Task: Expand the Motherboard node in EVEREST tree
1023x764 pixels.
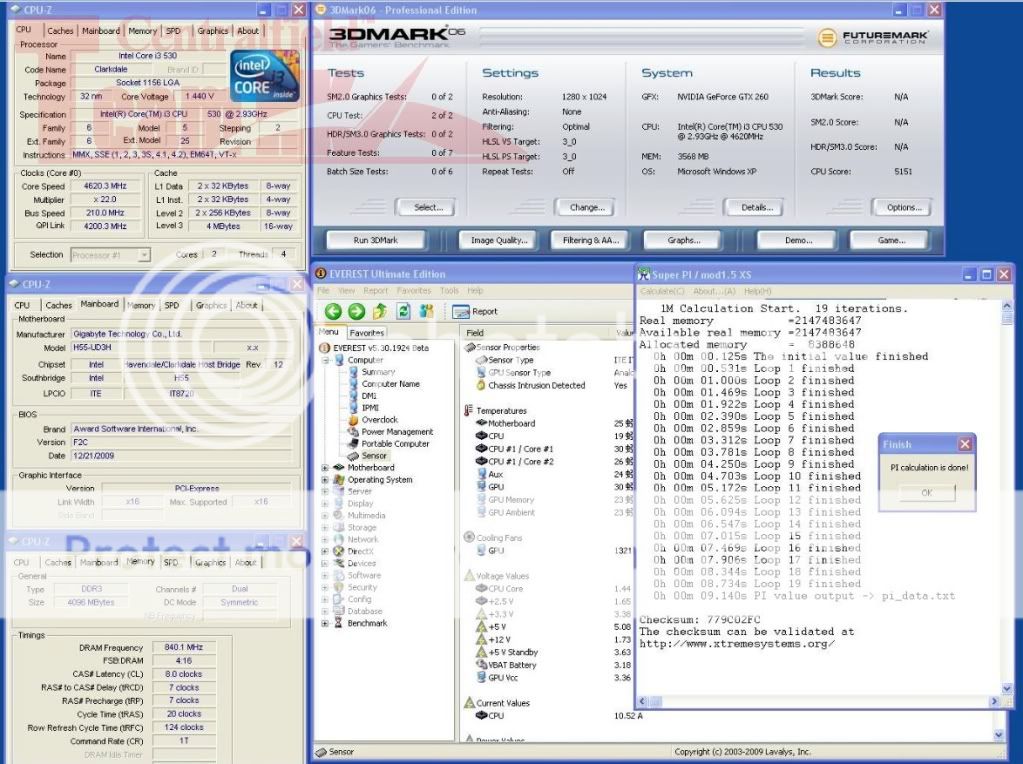Action: coord(325,468)
